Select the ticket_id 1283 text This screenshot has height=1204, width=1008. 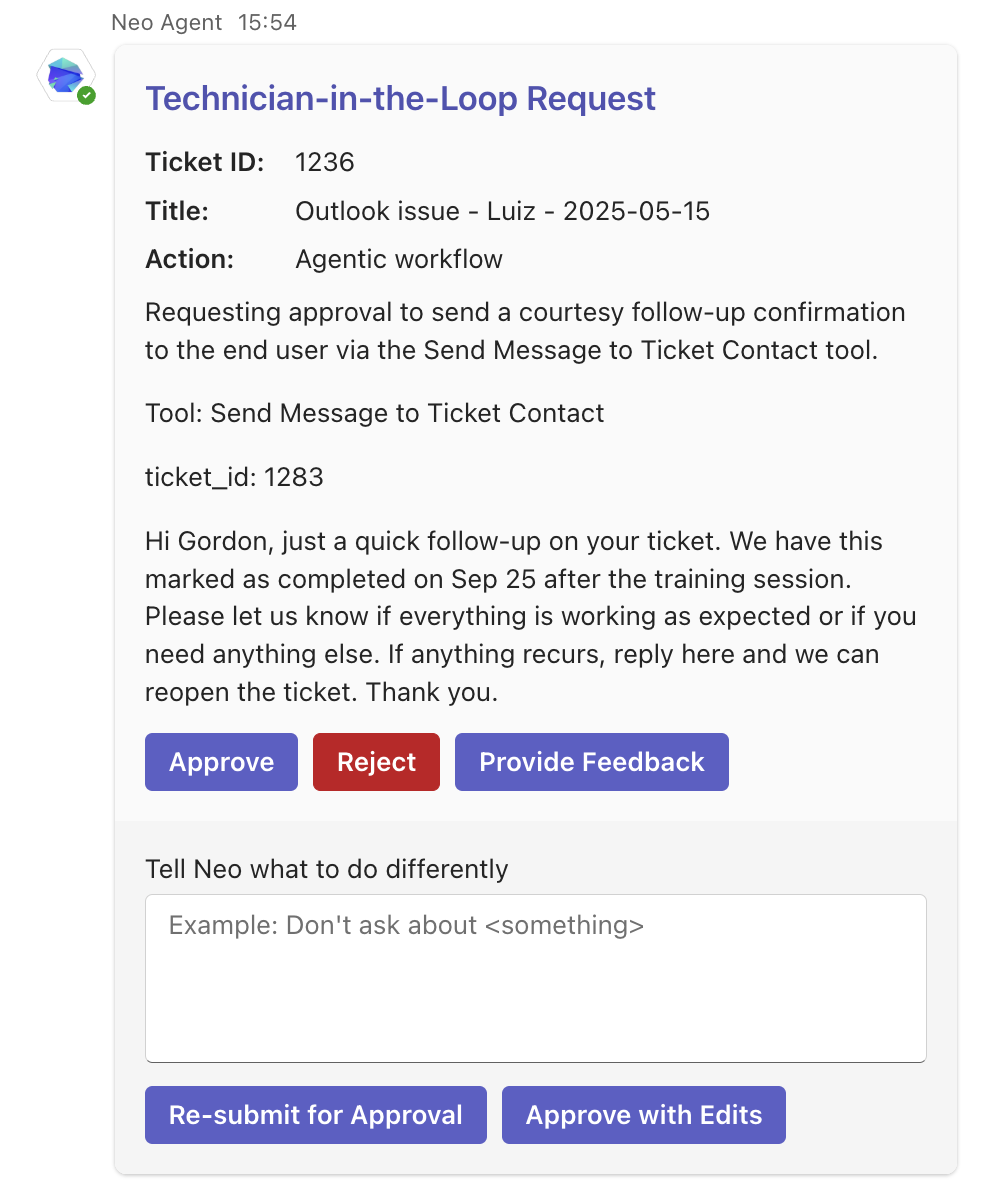tap(233, 477)
